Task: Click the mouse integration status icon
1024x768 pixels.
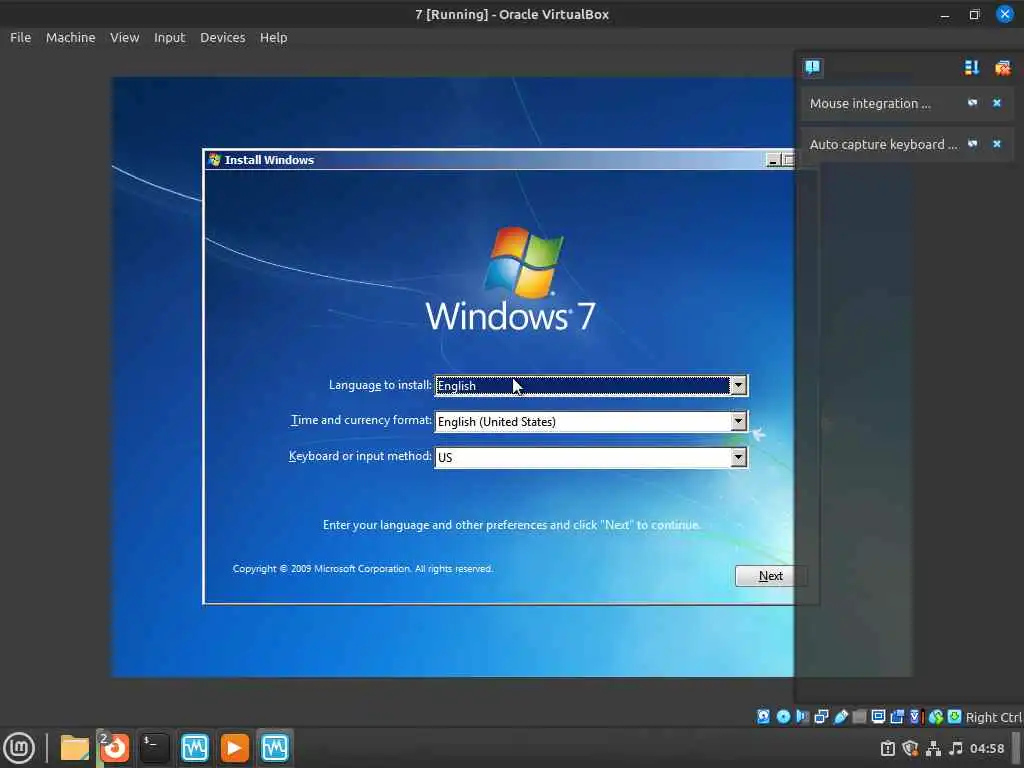Action: click(936, 716)
